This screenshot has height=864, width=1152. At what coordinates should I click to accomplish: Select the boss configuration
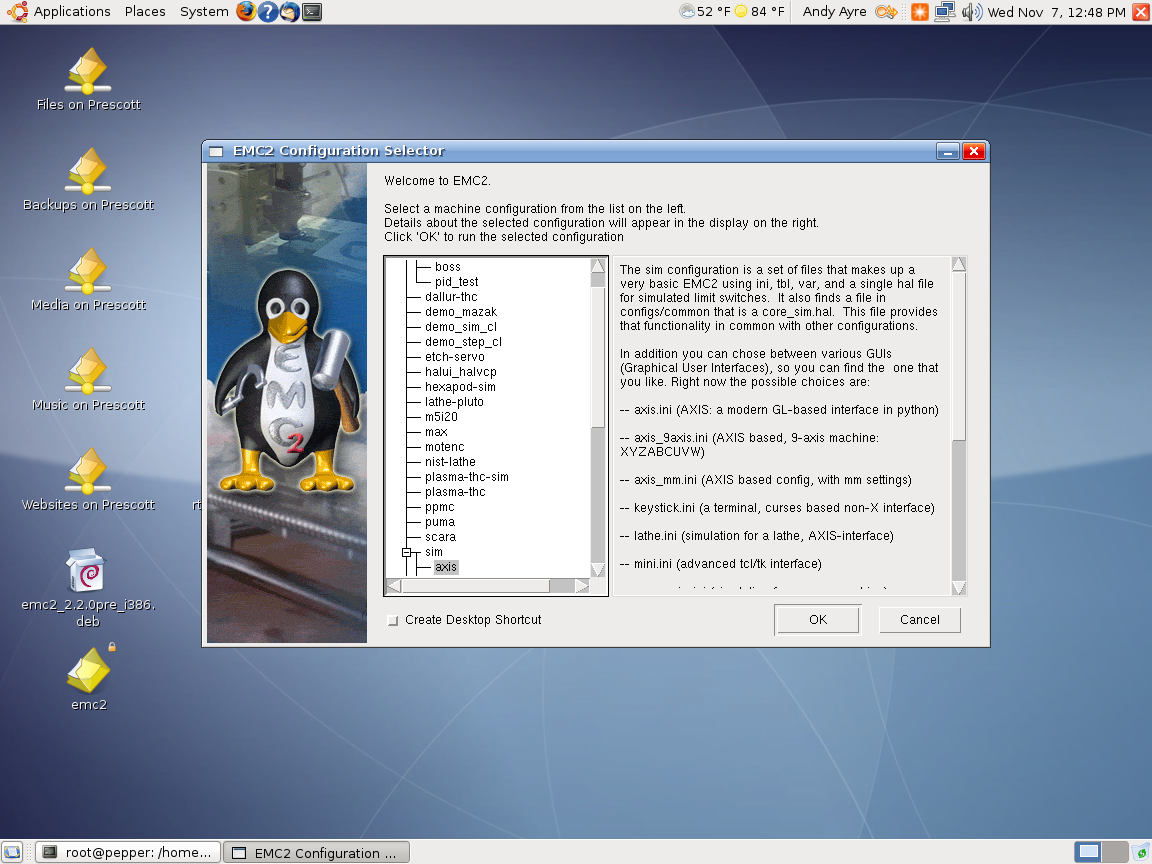(447, 267)
